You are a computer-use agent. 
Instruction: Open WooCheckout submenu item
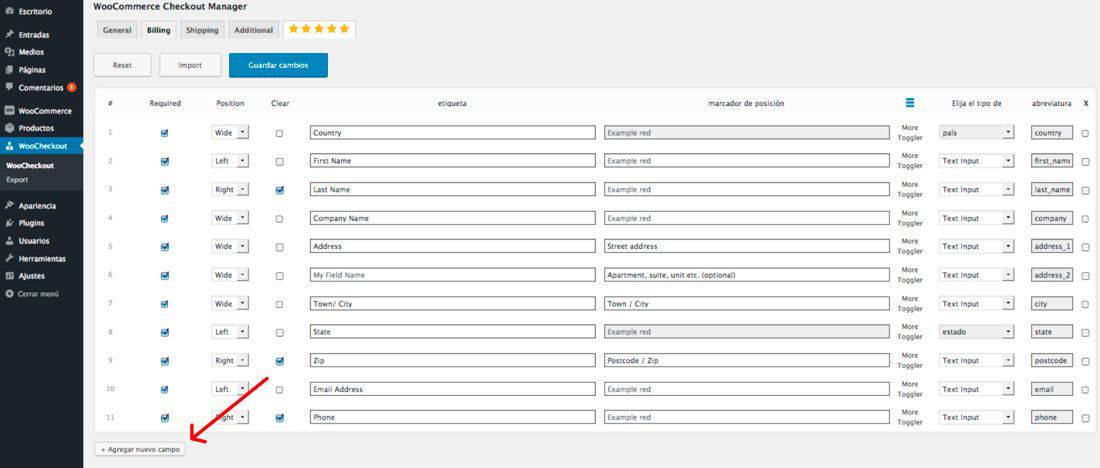tap(29, 166)
